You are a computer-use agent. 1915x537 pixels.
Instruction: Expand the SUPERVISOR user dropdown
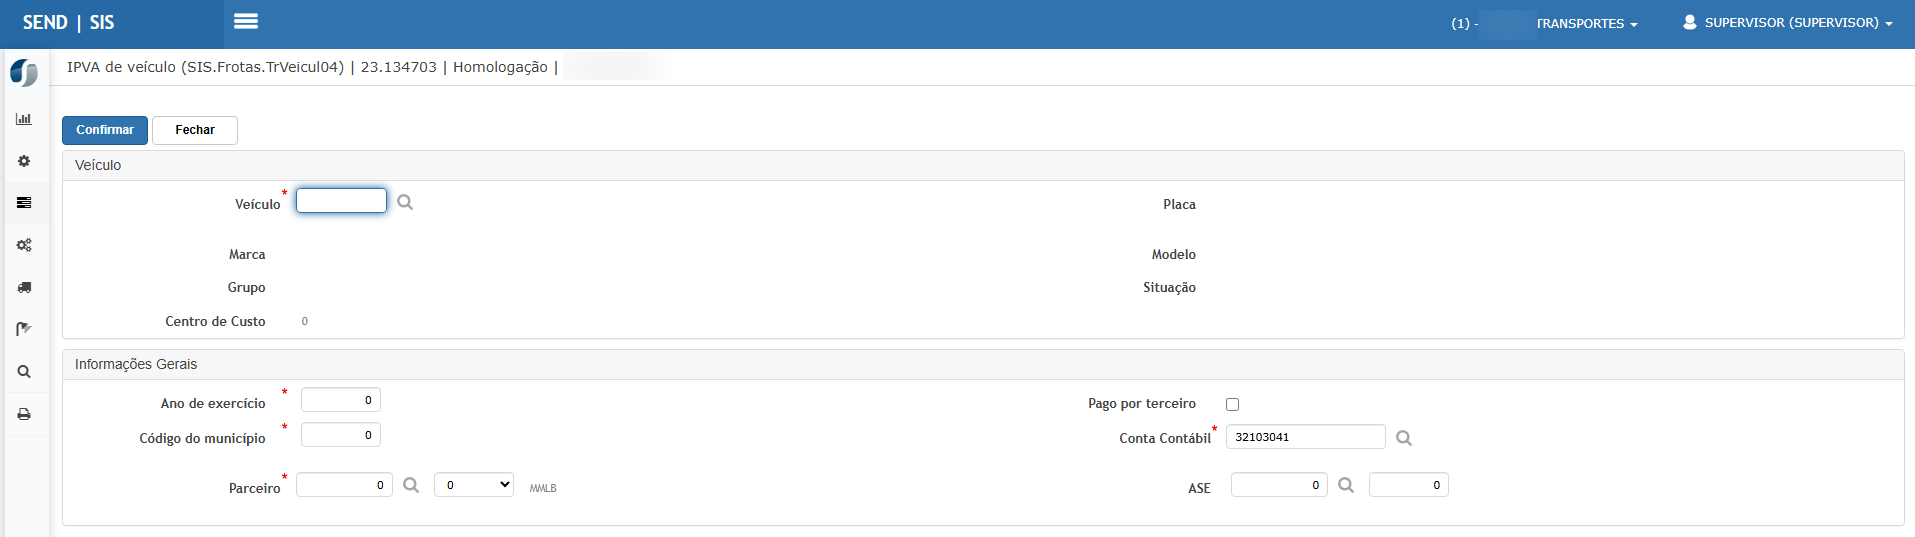pyautogui.click(x=1788, y=23)
